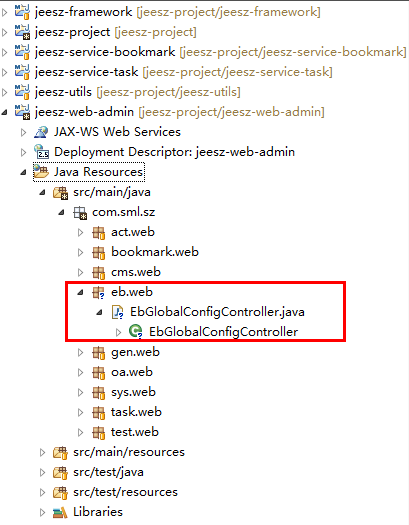The image size is (409, 525).
Task: Click the test.web package icon
Action: 99,432
